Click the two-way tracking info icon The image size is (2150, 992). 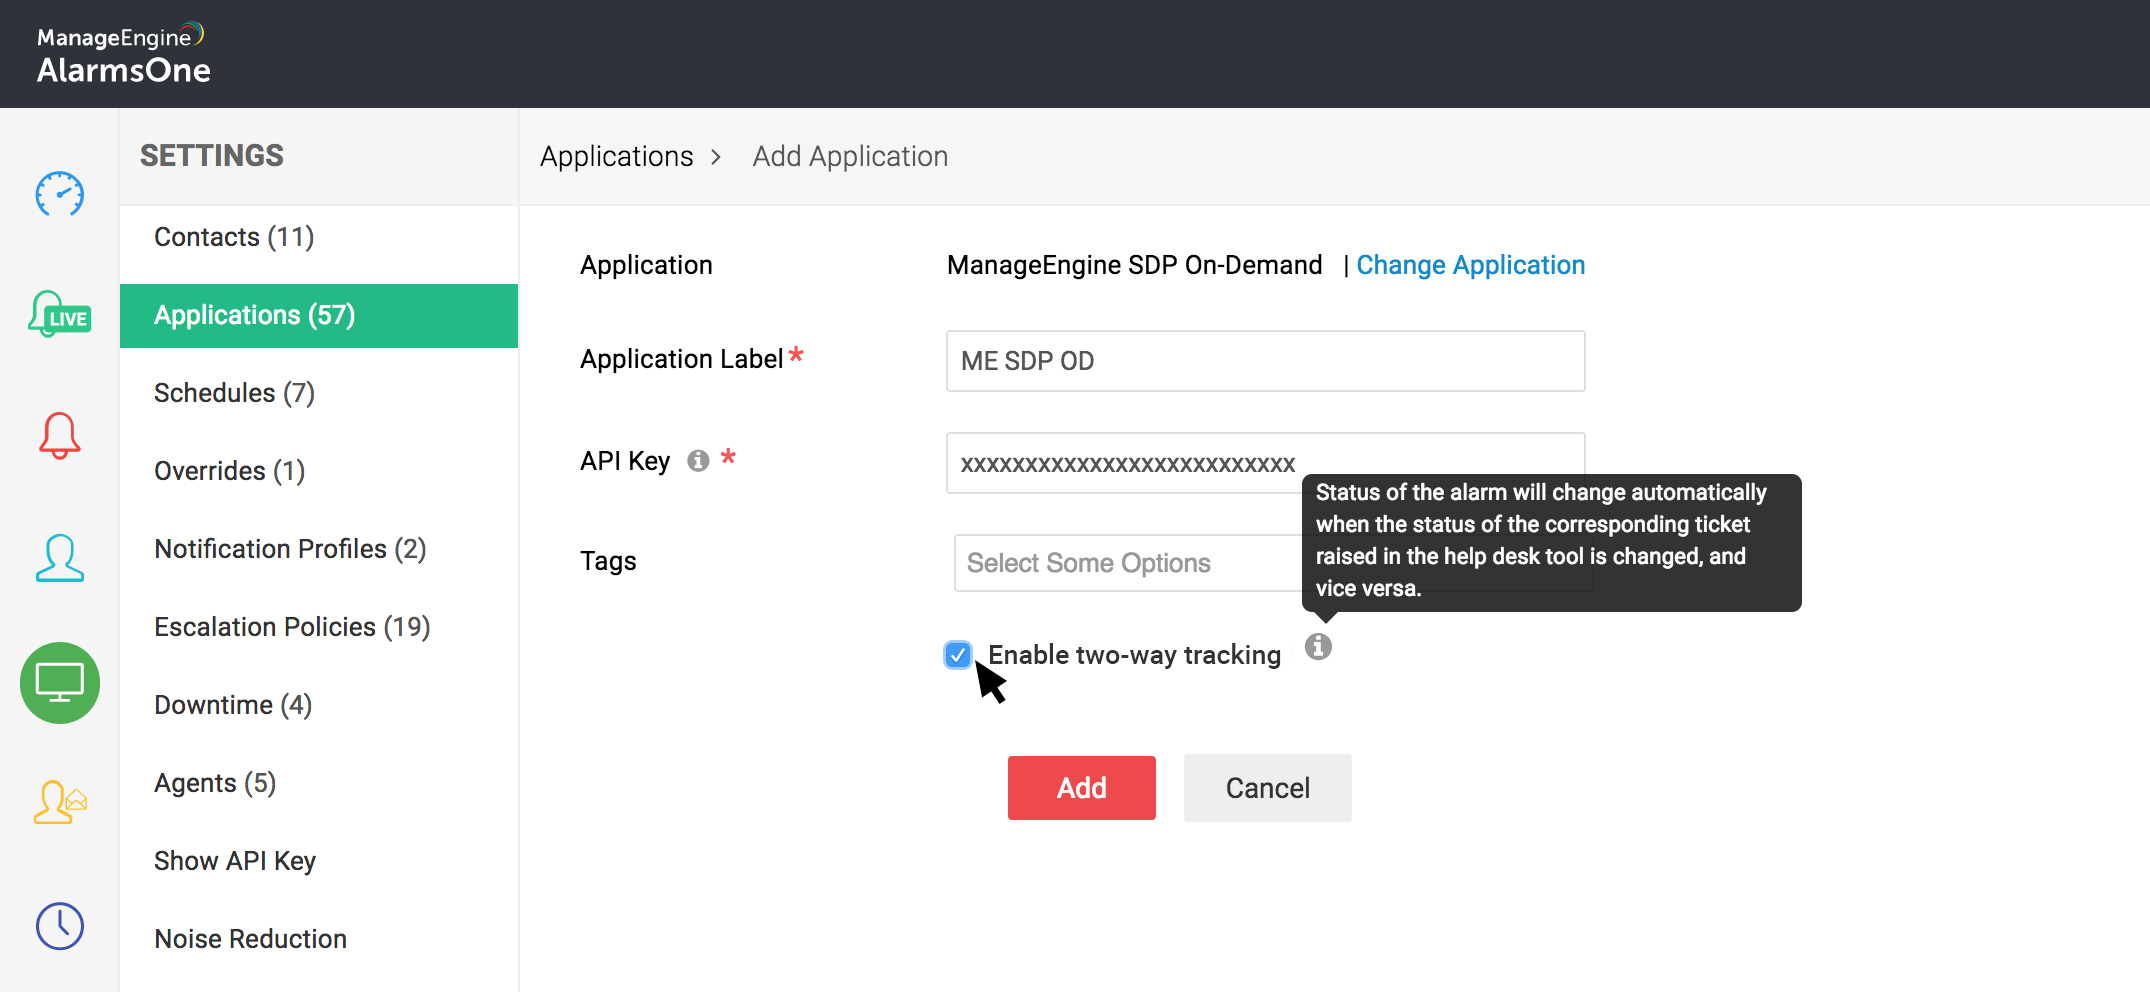tap(1319, 647)
